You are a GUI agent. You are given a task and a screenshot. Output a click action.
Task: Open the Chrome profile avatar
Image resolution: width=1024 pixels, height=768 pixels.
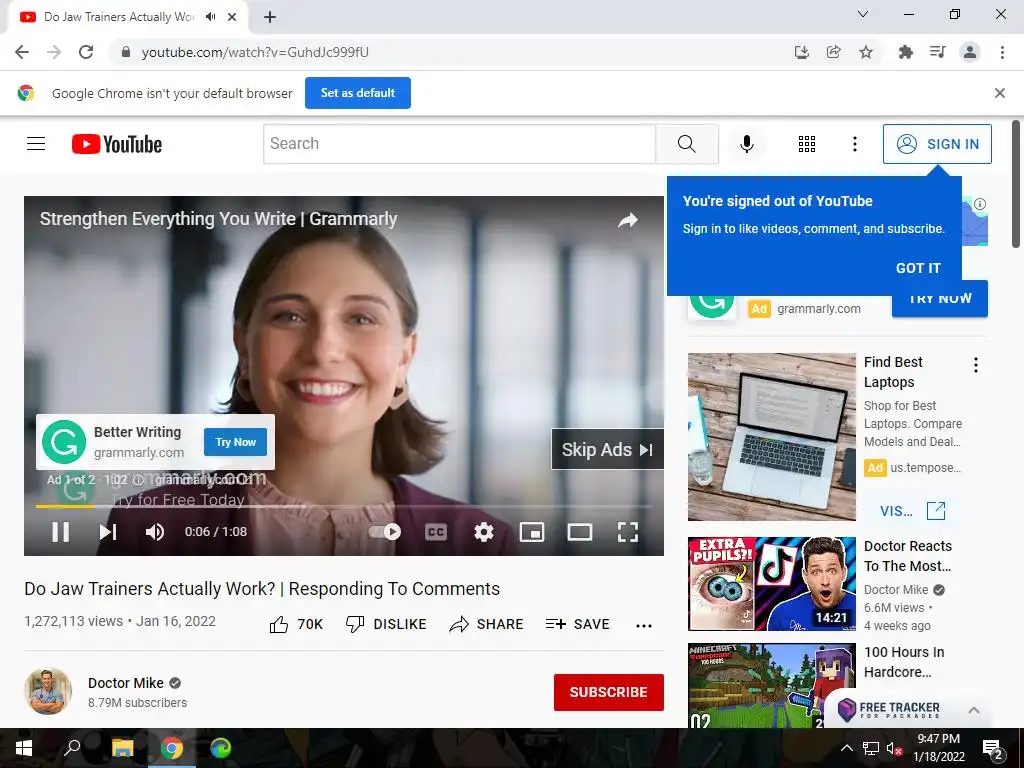click(970, 52)
